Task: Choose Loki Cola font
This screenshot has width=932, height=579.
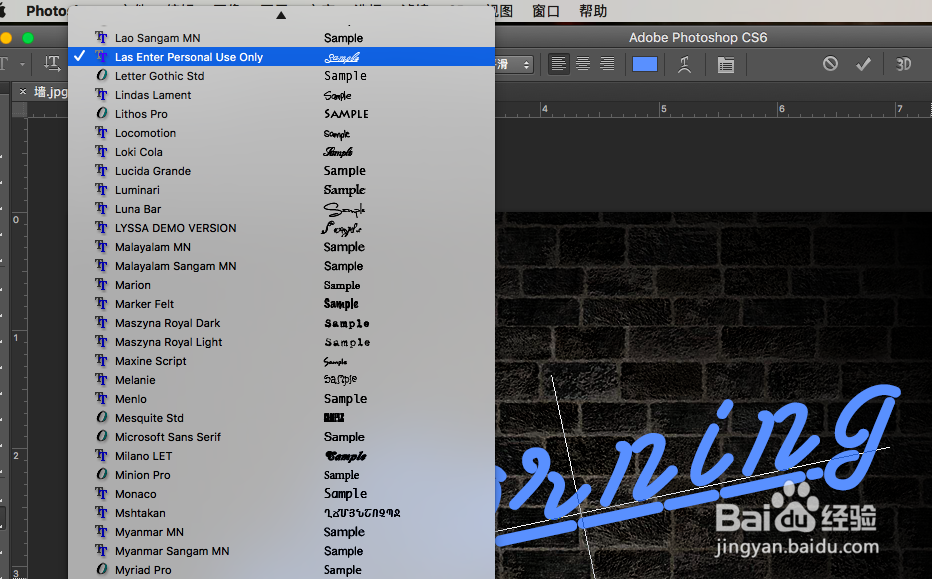Action: [282, 152]
